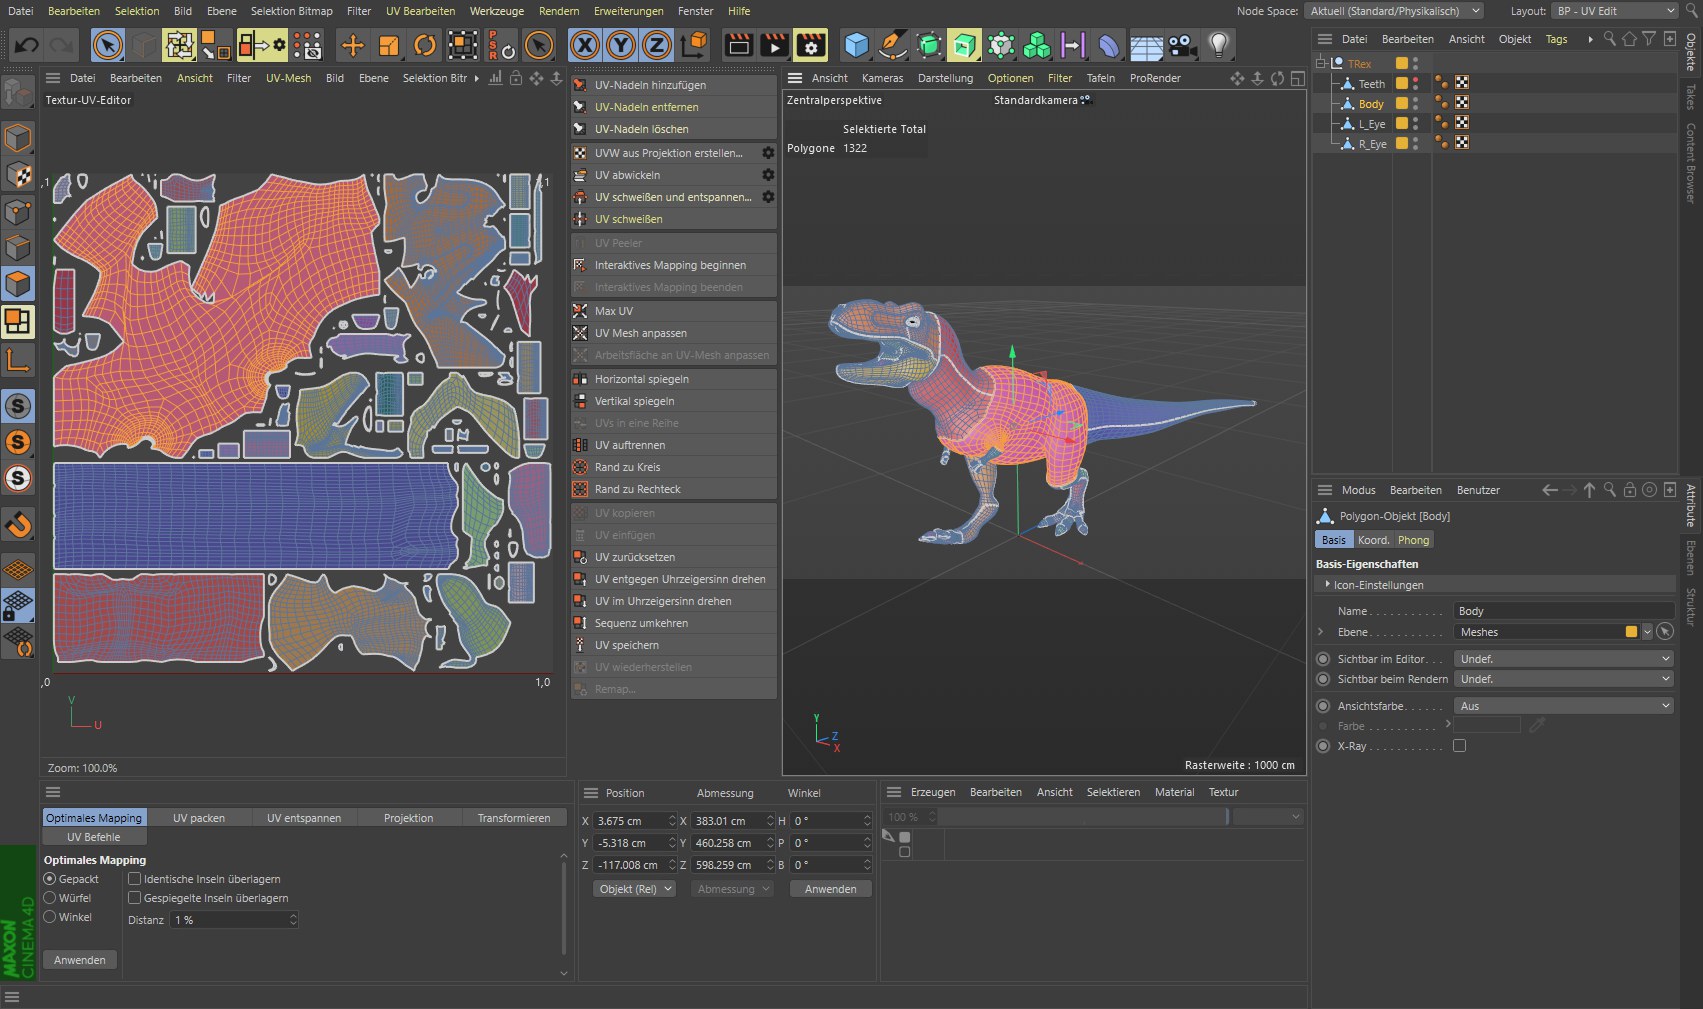Click Anwenden button under Optimales Mapping
The height and width of the screenshot is (1009, 1703).
[80, 960]
